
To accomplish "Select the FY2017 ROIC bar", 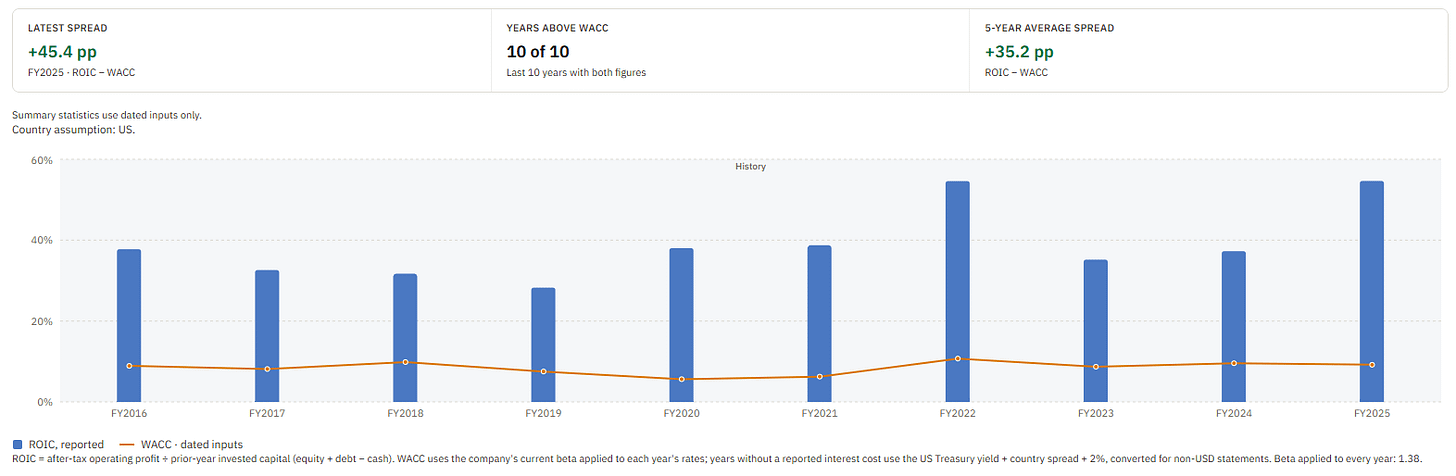I will 267,336.
